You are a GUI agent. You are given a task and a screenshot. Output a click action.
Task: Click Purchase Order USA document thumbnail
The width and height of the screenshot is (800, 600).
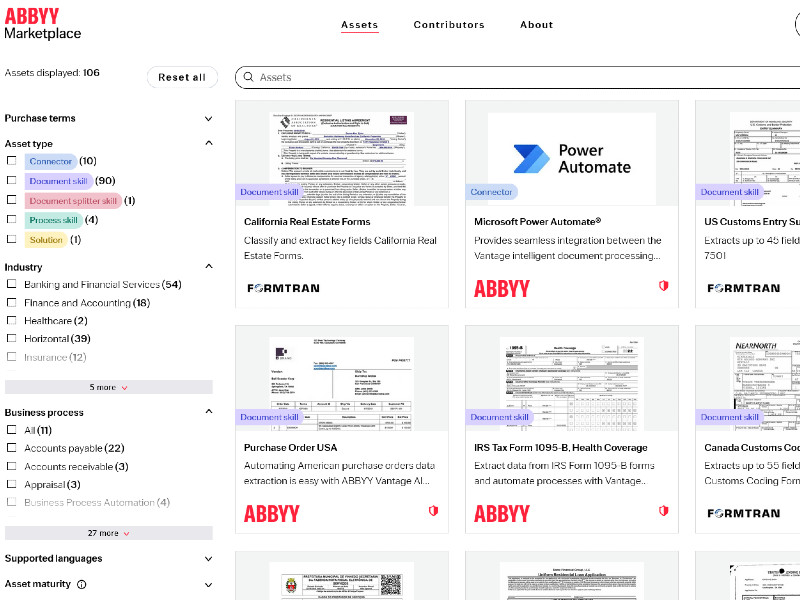[x=342, y=384]
